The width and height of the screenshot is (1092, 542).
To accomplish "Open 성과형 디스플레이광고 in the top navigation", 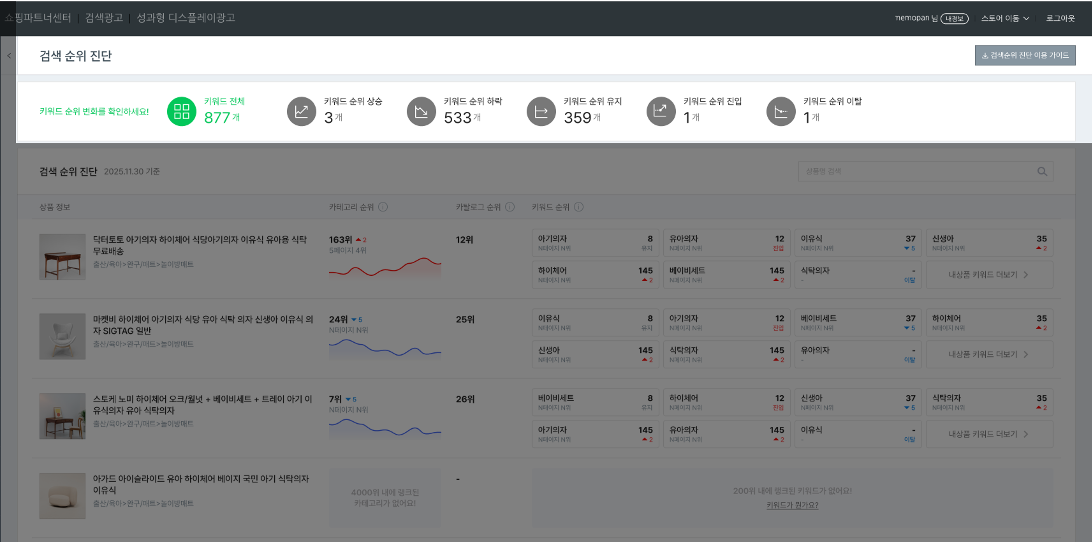I will pos(186,18).
